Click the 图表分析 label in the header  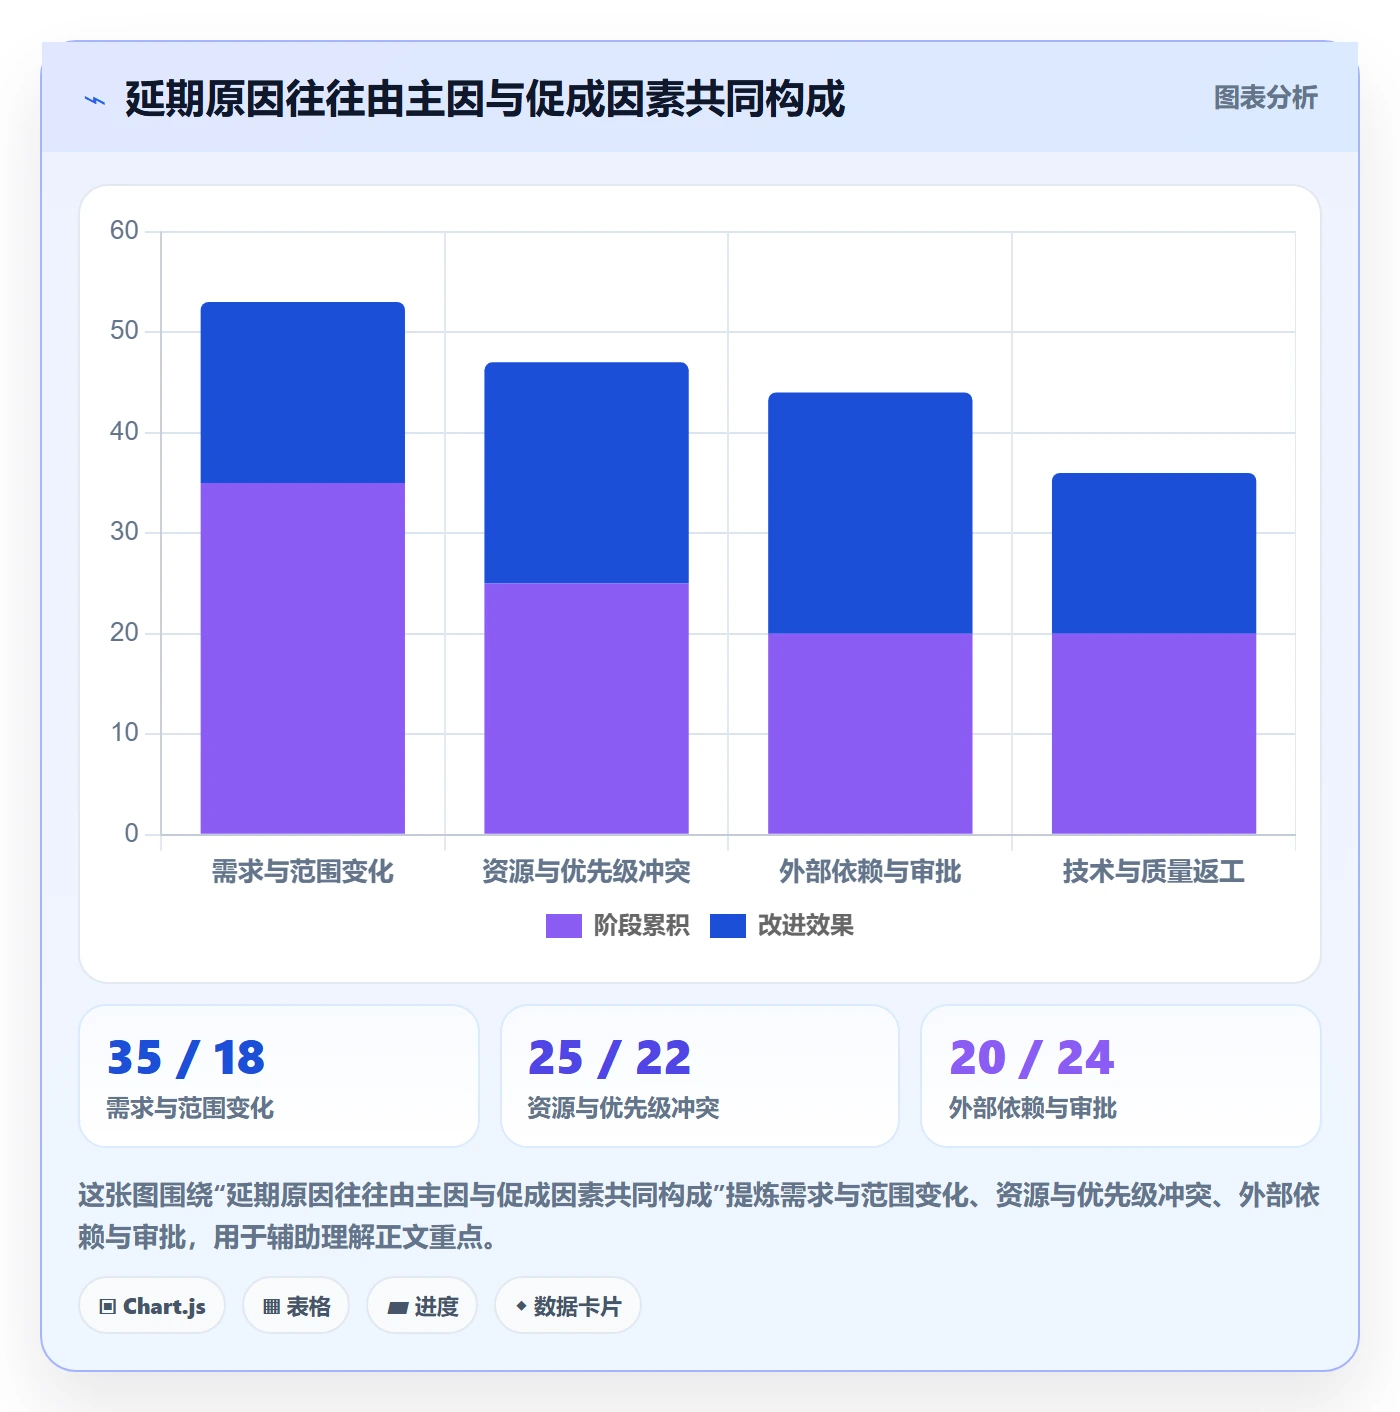1265,98
